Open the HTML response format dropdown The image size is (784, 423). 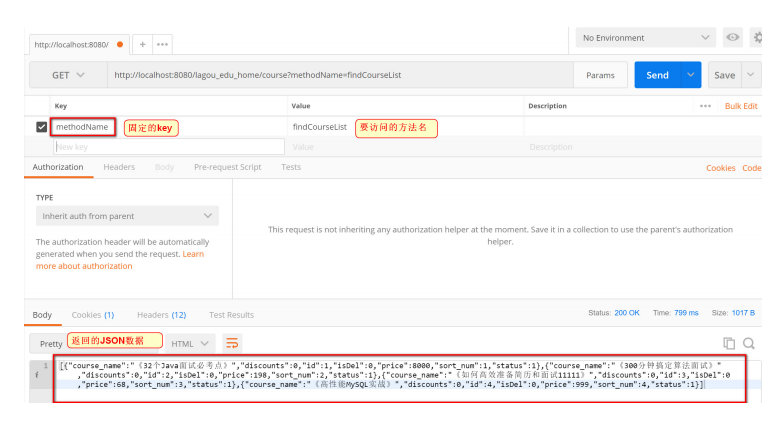[x=190, y=344]
